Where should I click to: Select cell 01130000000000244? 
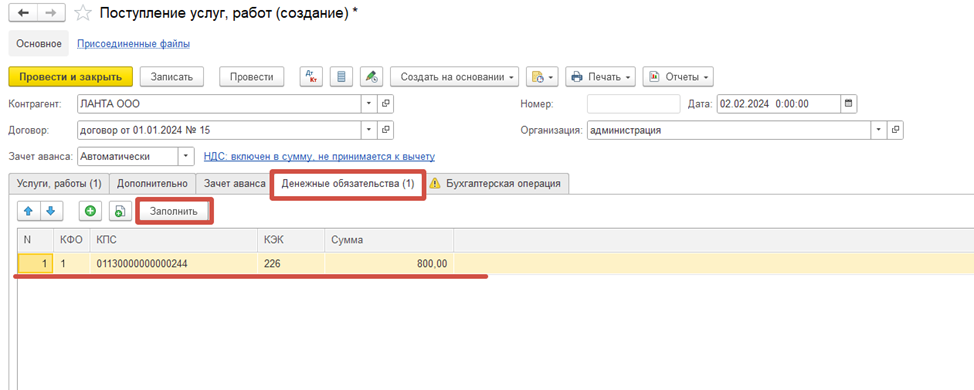pyautogui.click(x=174, y=263)
